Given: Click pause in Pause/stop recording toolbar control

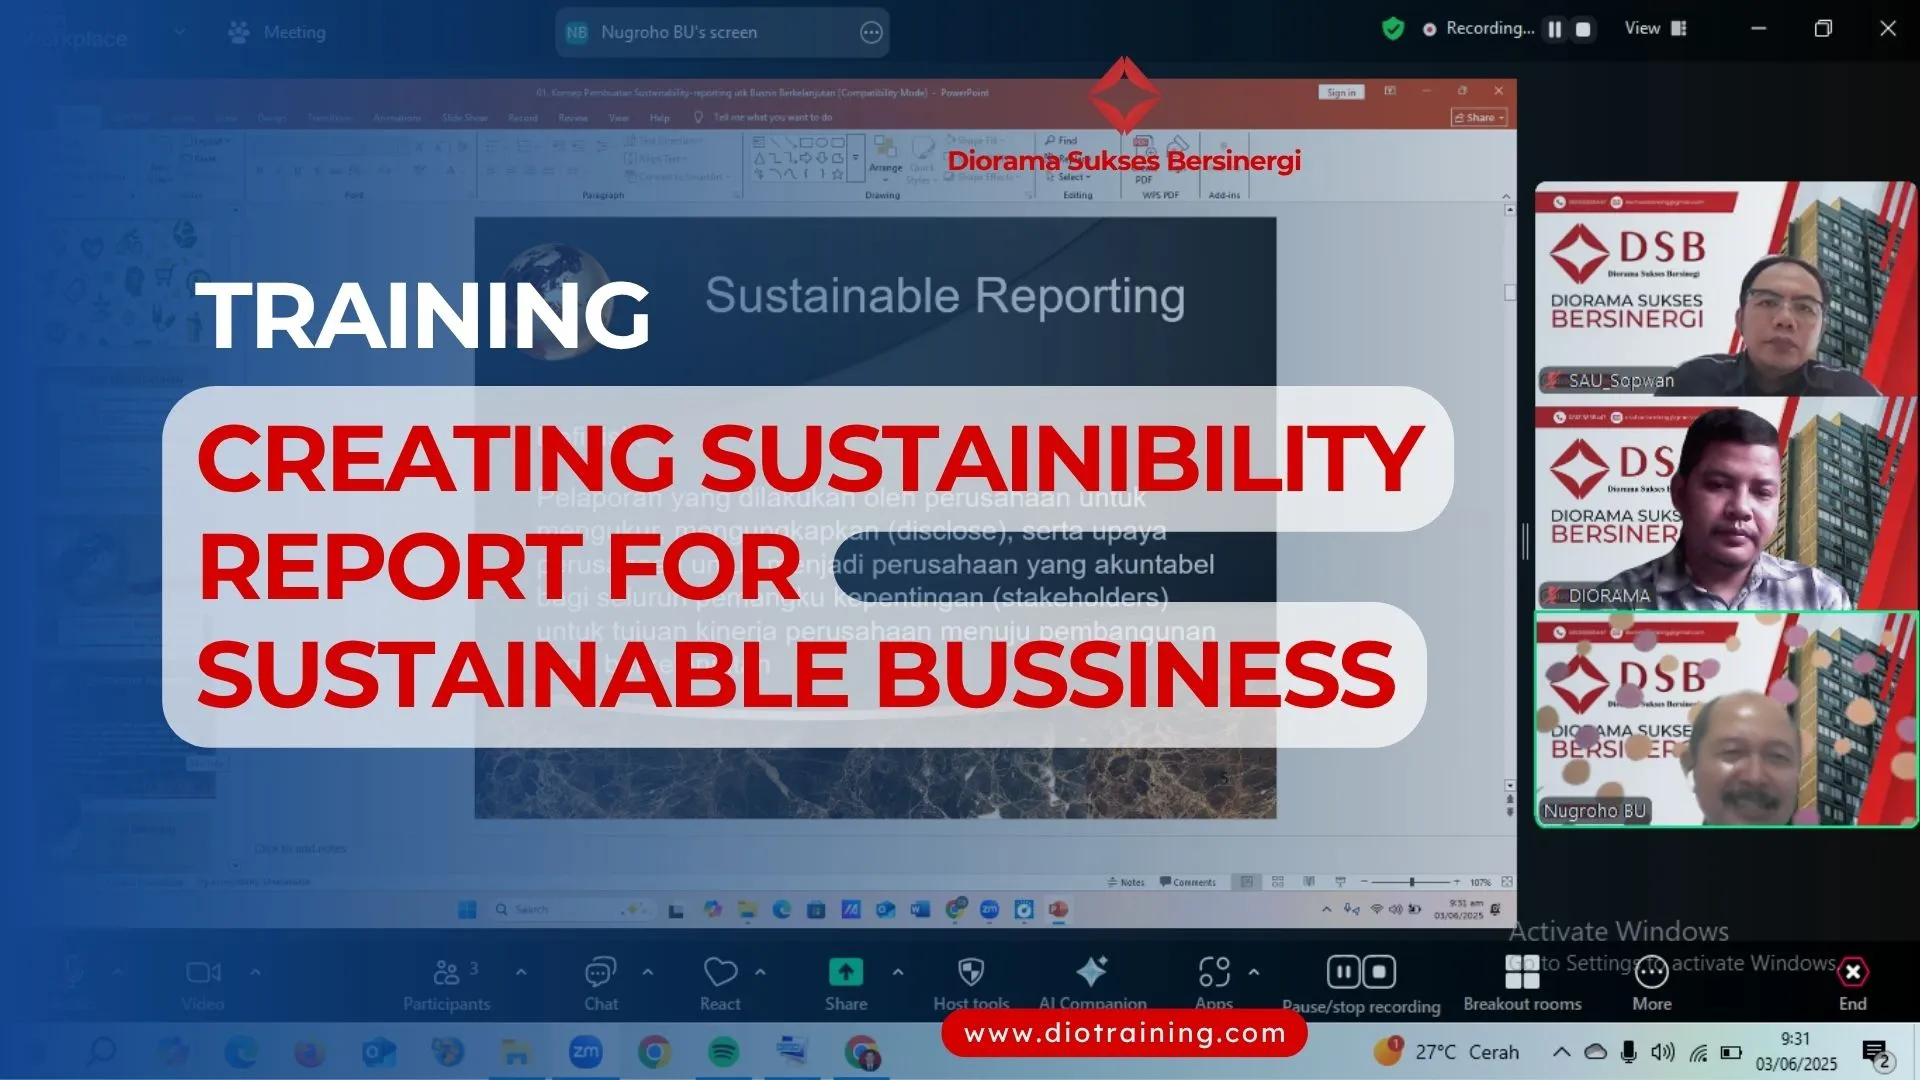Looking at the screenshot, I should click(x=1343, y=971).
